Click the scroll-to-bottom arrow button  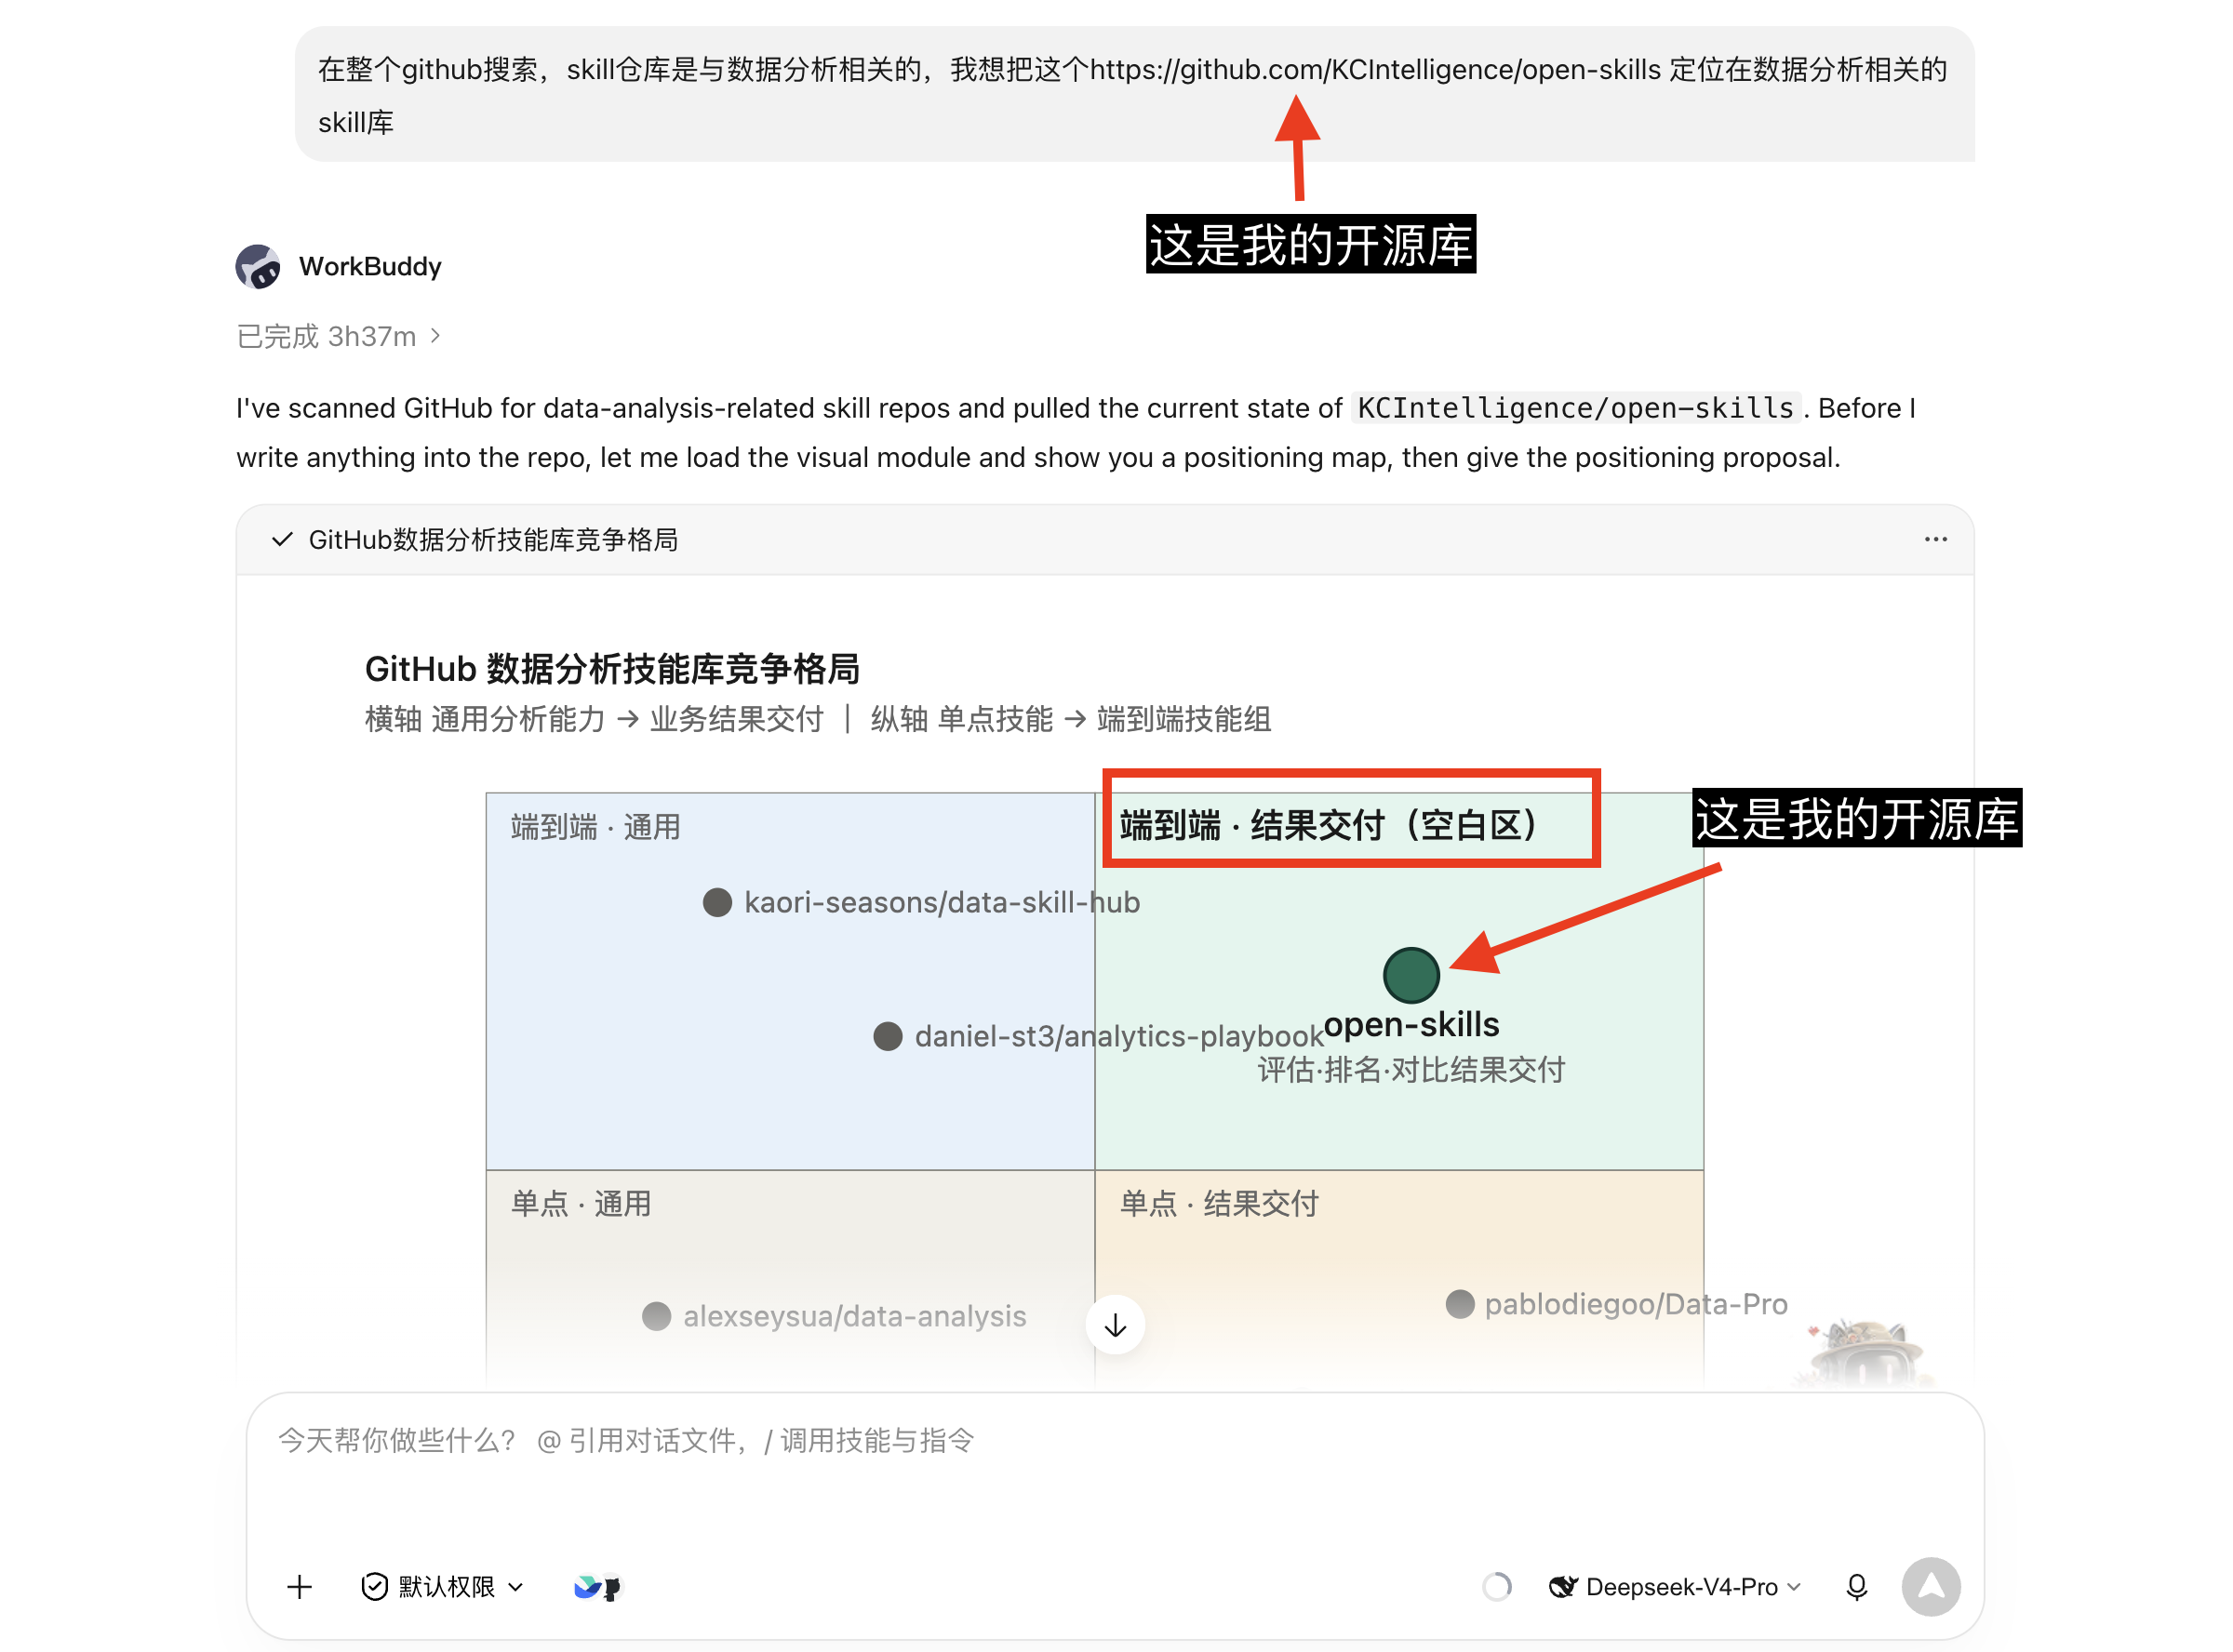(x=1115, y=1326)
